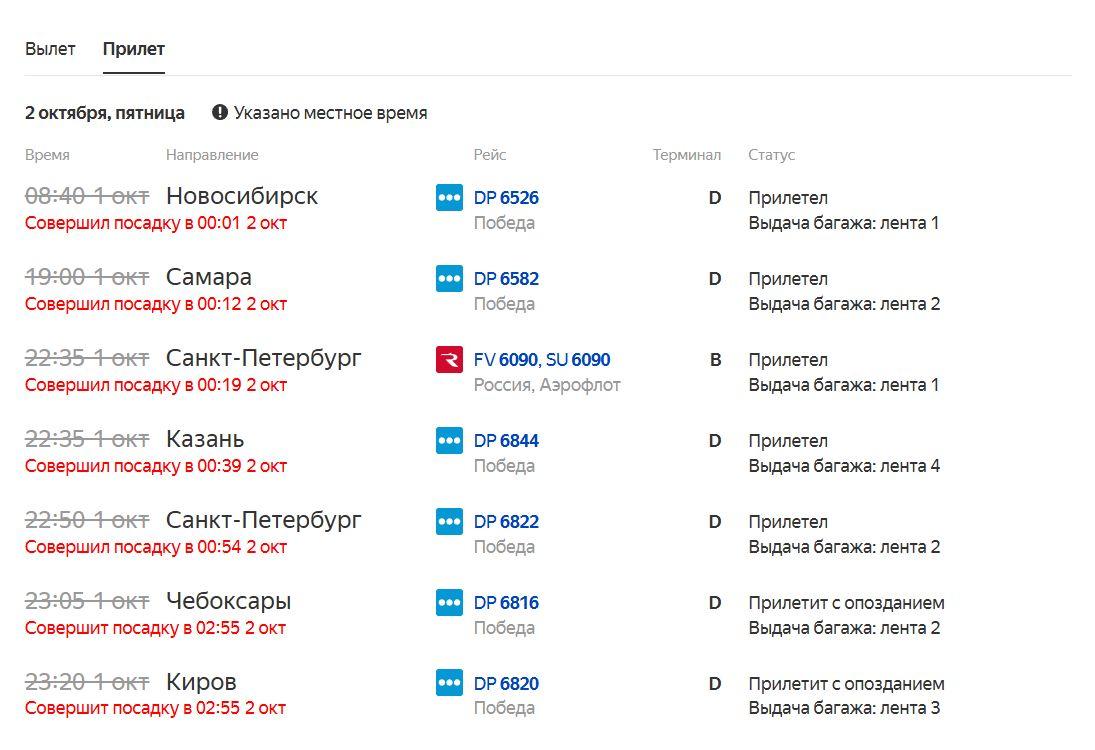This screenshot has height=750, width=1095.
Task: Open flight FV 6090 link
Action: point(506,360)
